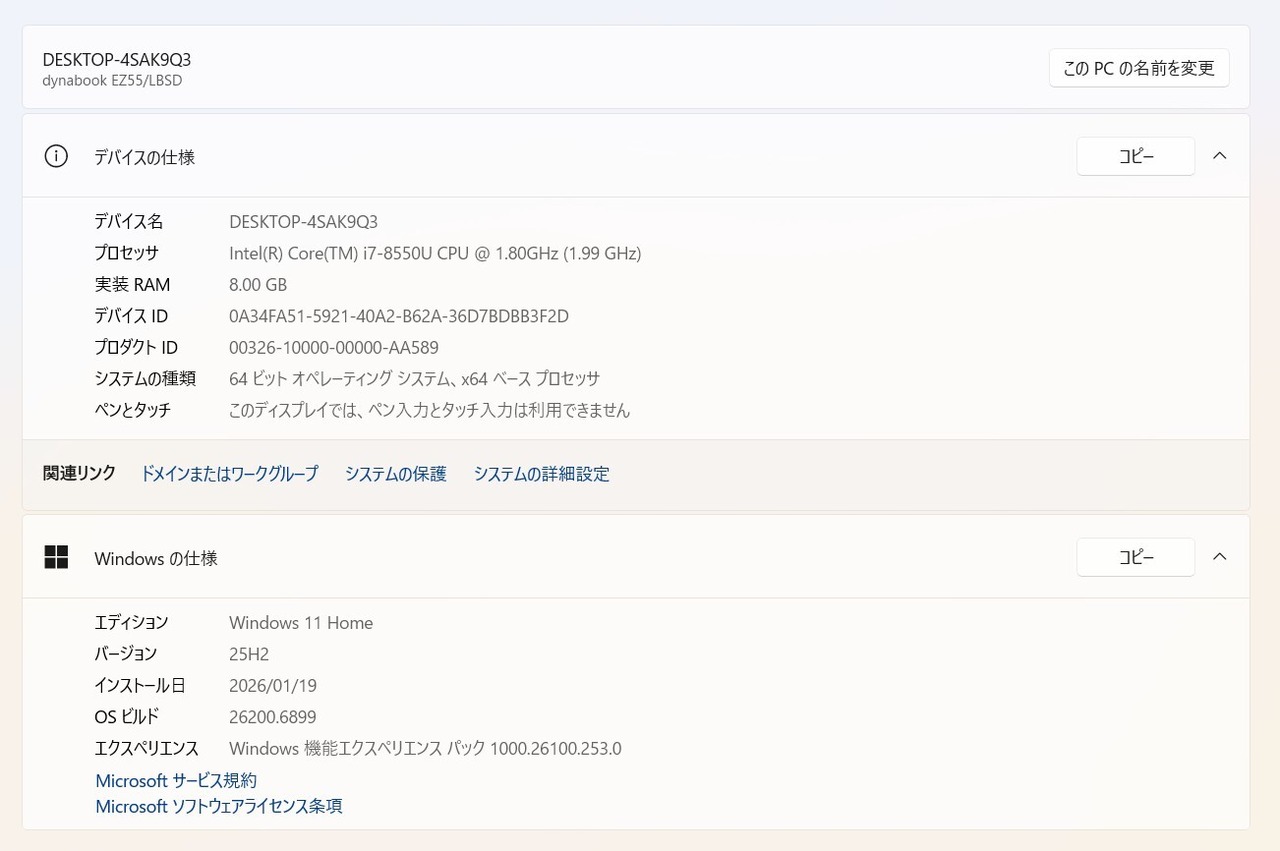Click the Windows 11 Home edition text
Screen dimensions: 1280x851
301,622
